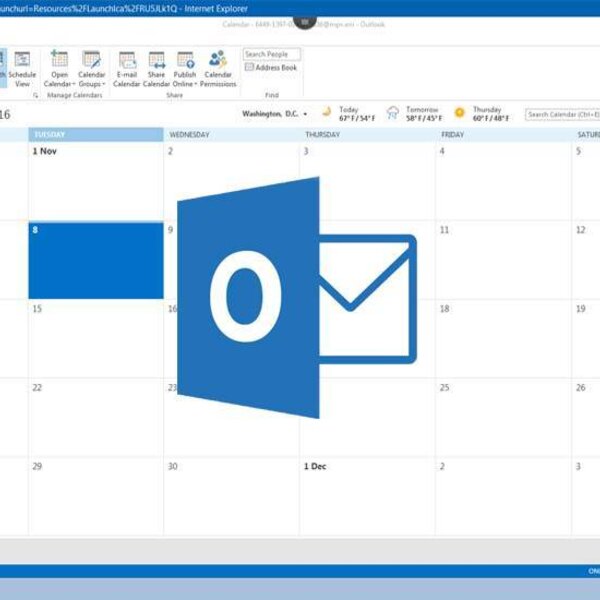
Task: Select the TUESDAY column header
Action: [x=96, y=135]
